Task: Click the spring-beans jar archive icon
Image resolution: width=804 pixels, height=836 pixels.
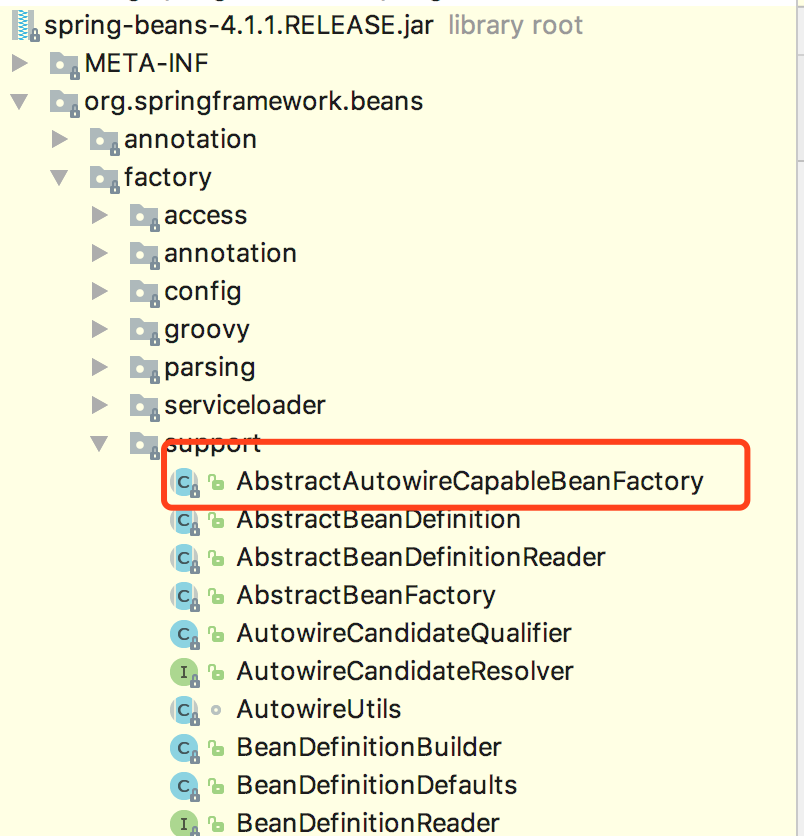Action: point(25,26)
